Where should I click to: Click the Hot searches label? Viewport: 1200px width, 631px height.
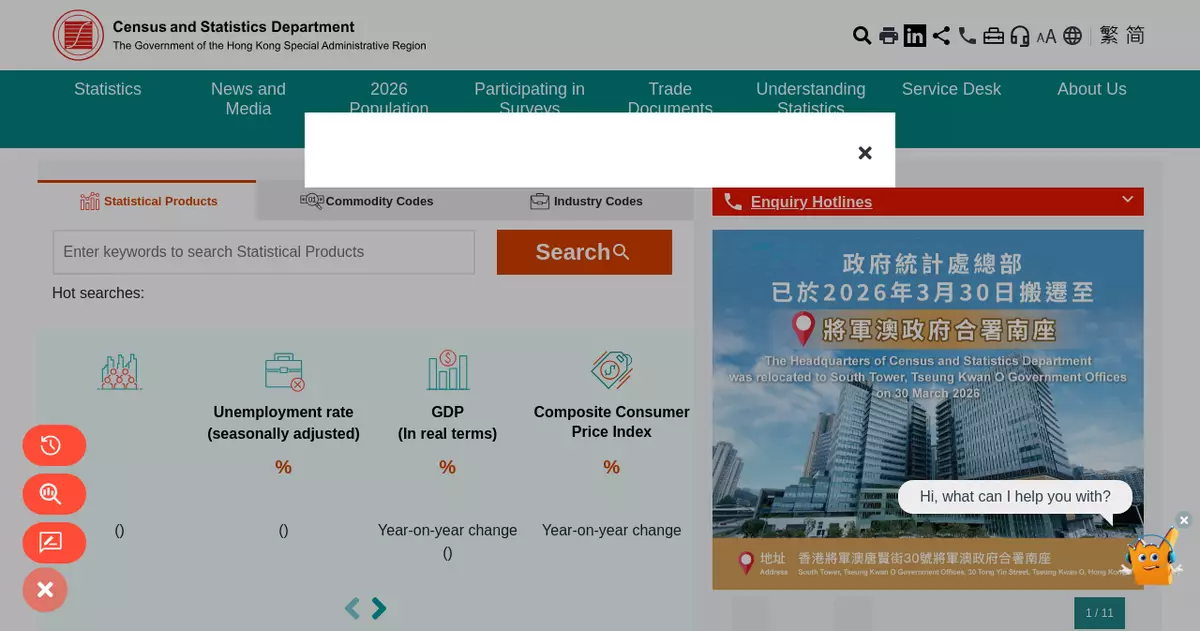98,293
